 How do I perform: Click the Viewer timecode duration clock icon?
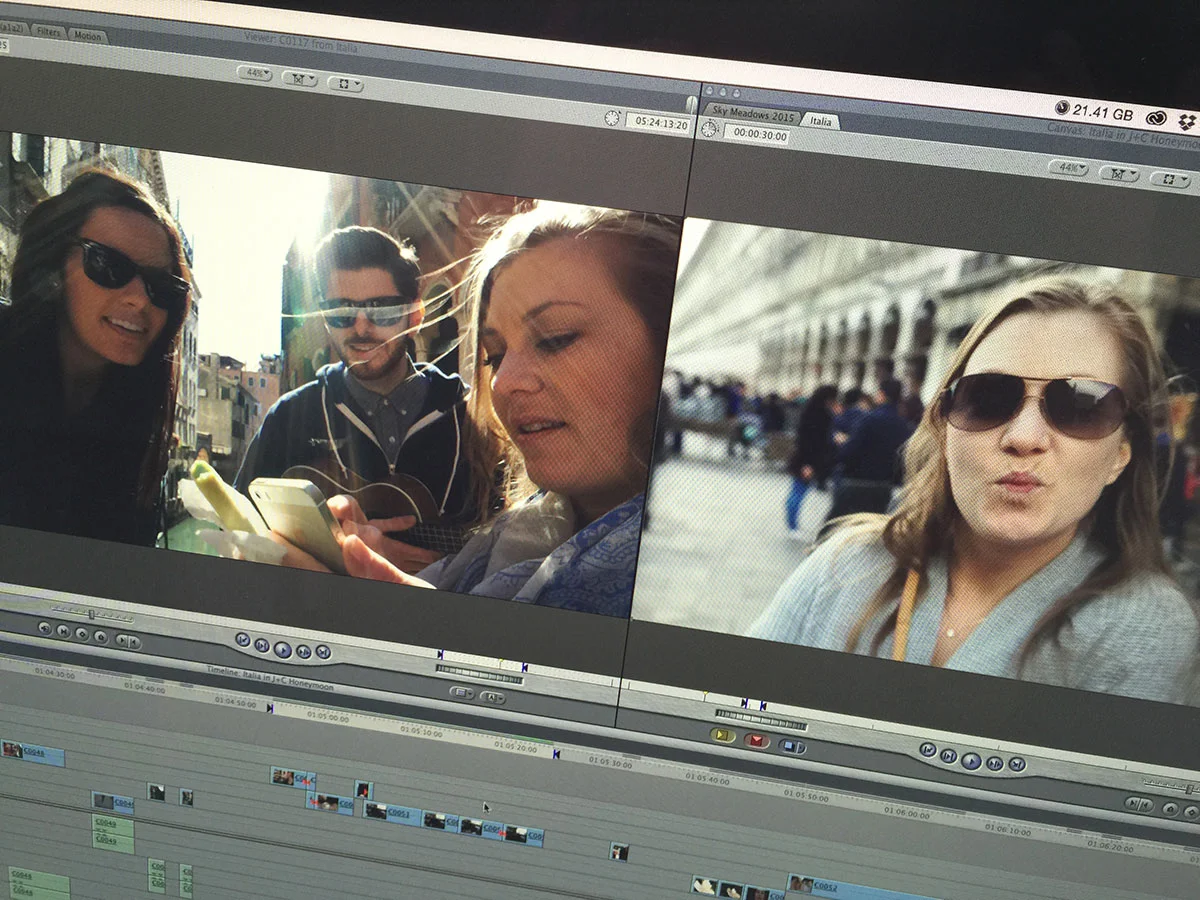pyautogui.click(x=611, y=118)
